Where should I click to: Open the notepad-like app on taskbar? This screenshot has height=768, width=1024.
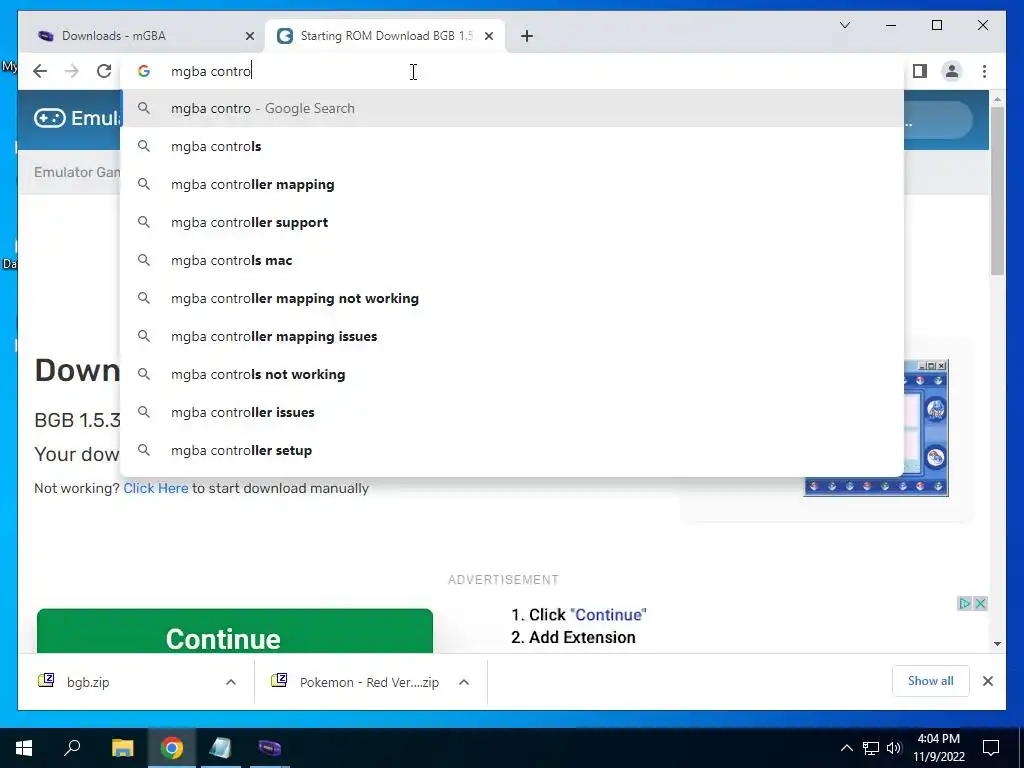[221, 748]
